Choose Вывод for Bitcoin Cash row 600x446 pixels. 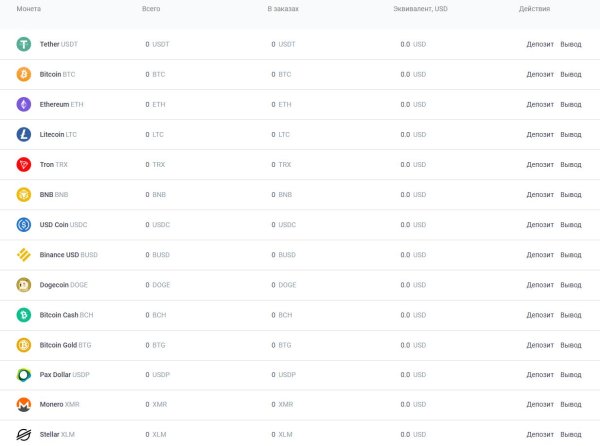point(570,315)
